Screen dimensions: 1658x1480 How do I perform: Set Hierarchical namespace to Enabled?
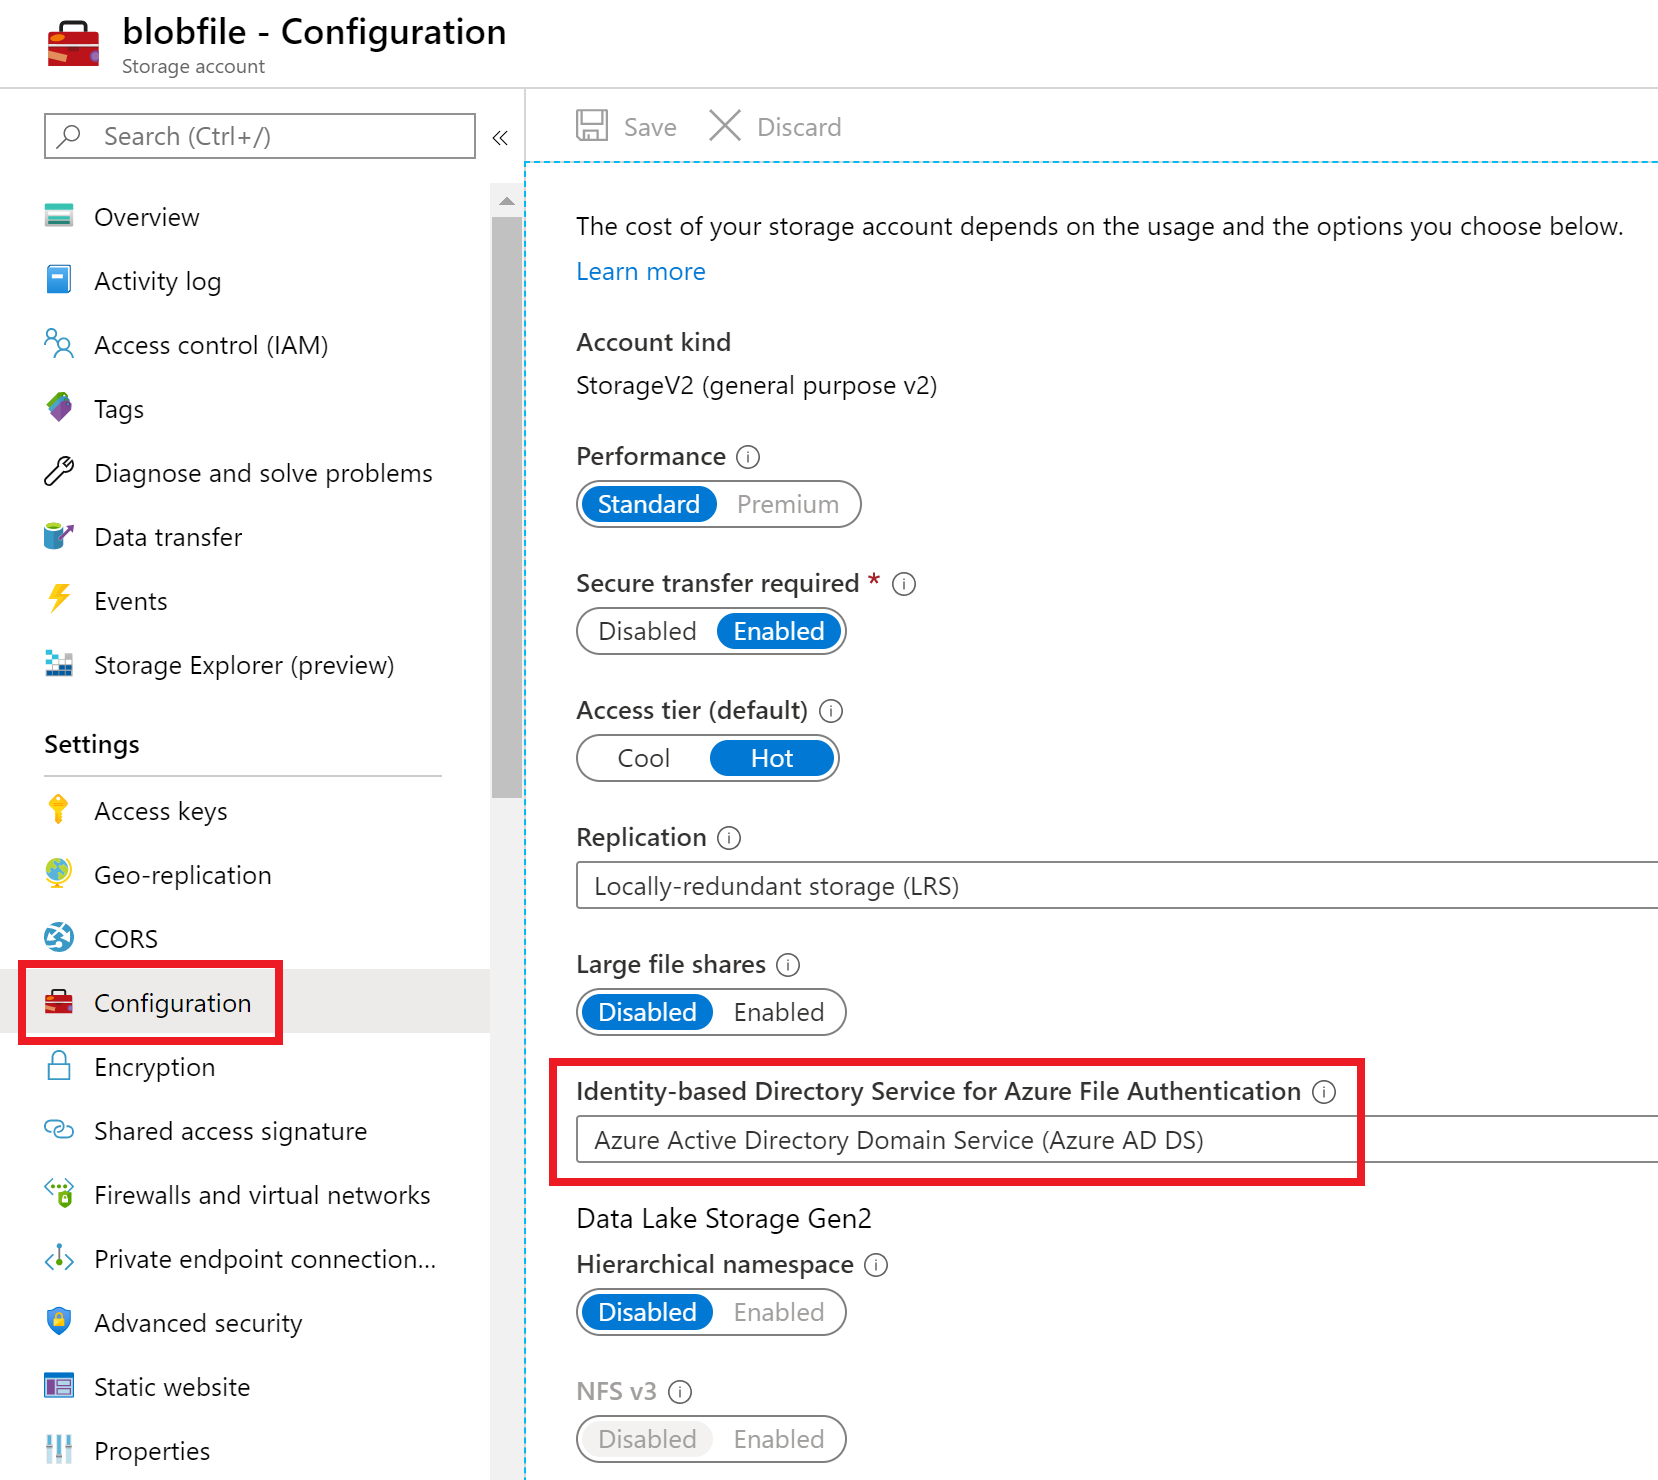(779, 1312)
